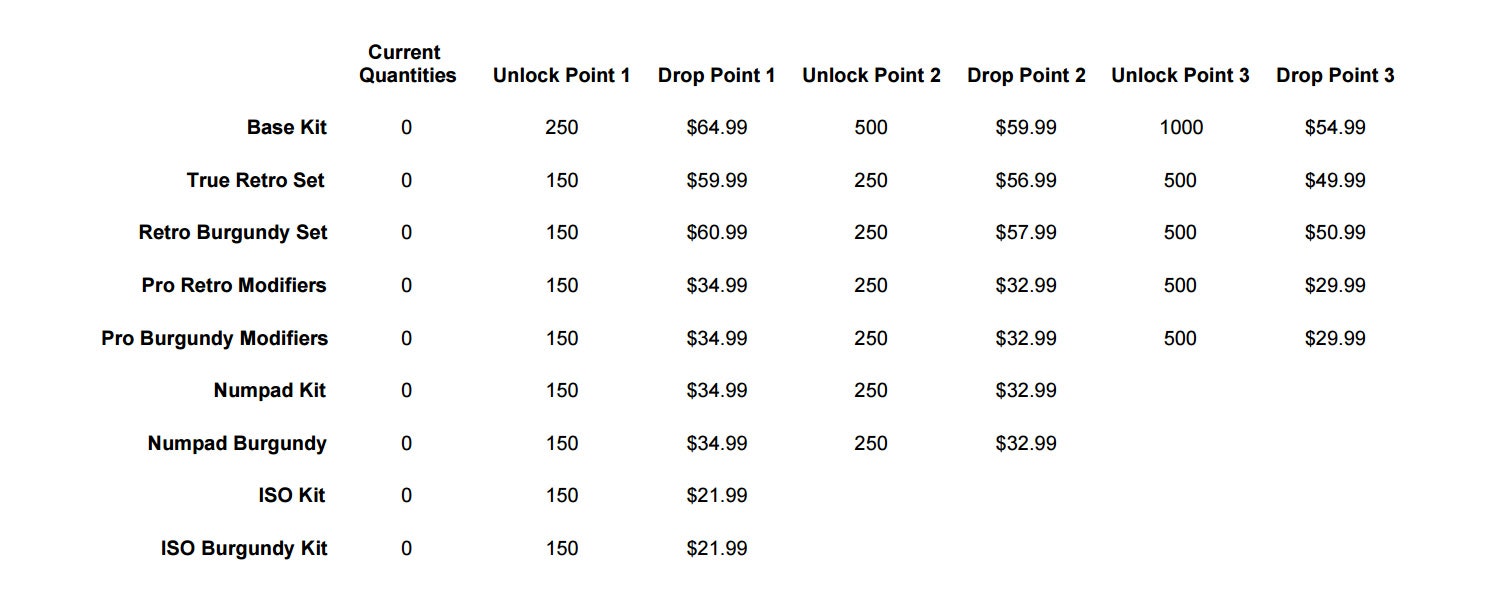Select the Numpad Kit row label
Viewport: 1500px width, 600px height.
tap(270, 391)
